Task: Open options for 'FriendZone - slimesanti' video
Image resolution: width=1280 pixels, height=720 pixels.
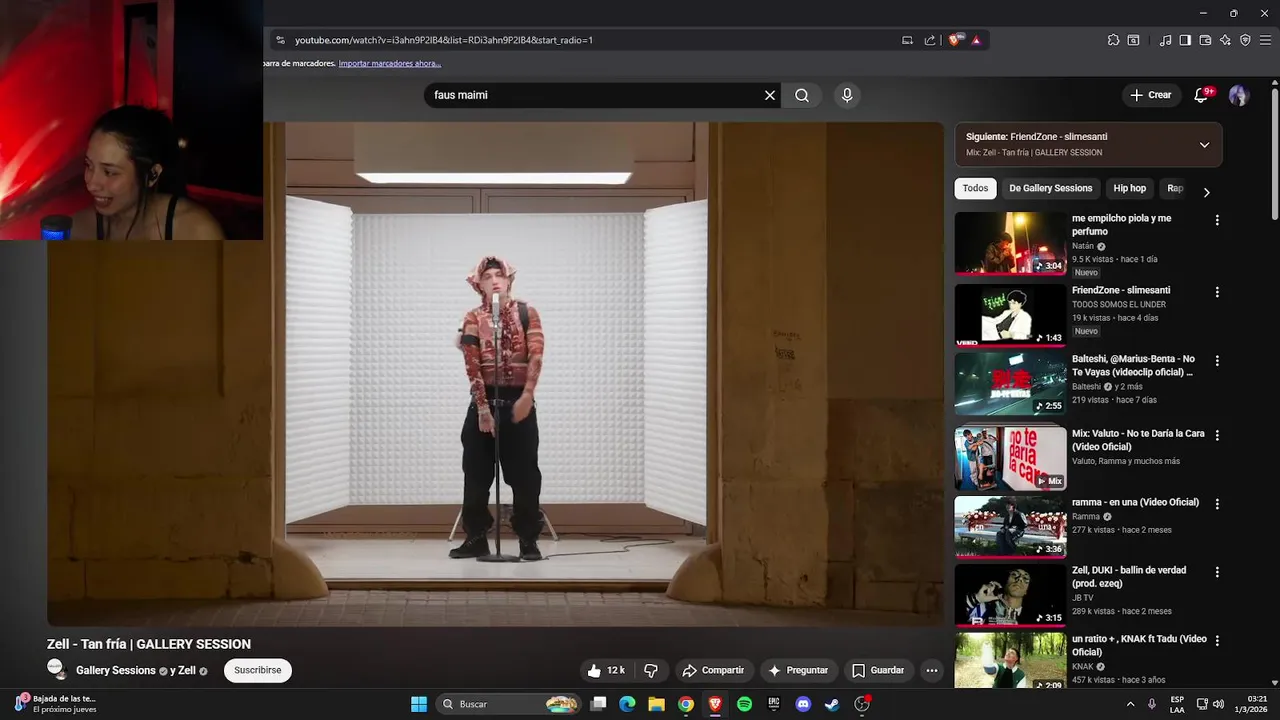Action: click(1217, 292)
